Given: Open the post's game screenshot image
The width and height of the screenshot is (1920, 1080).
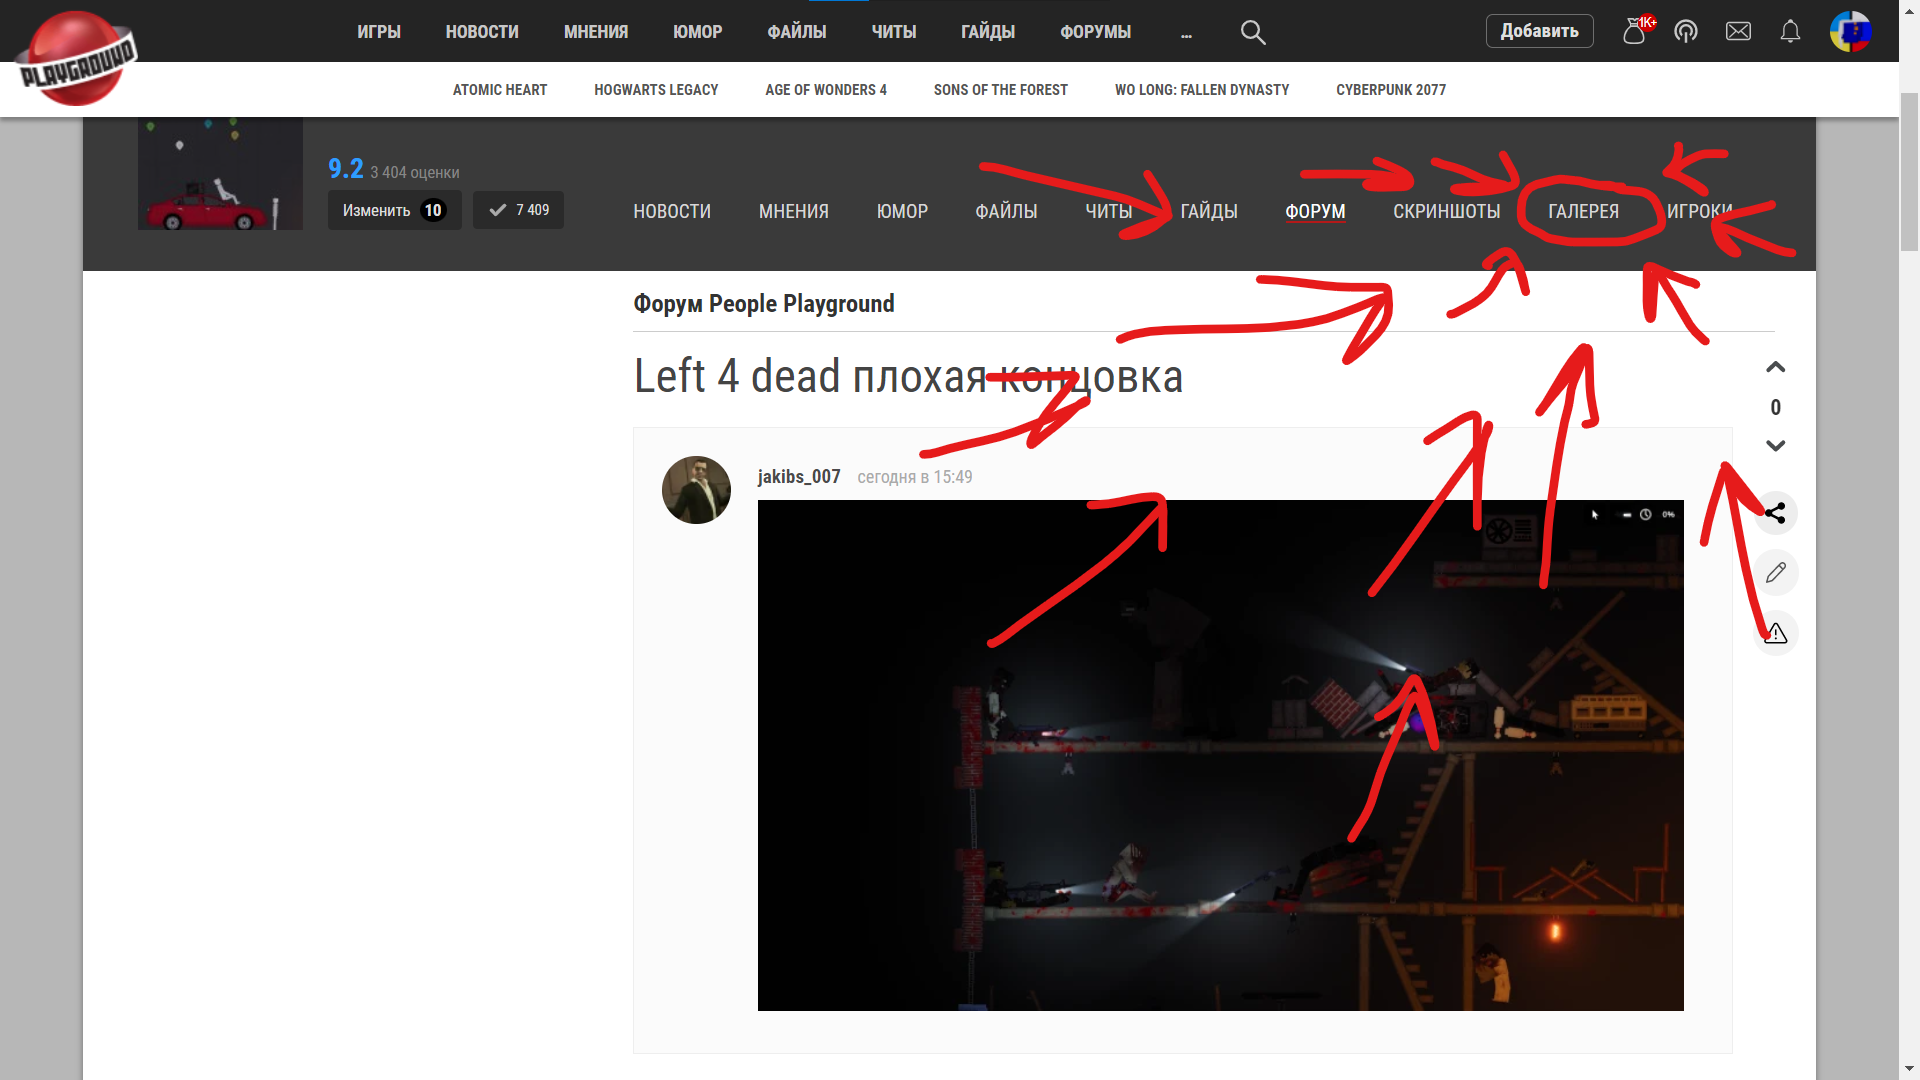Looking at the screenshot, I should pos(1220,755).
